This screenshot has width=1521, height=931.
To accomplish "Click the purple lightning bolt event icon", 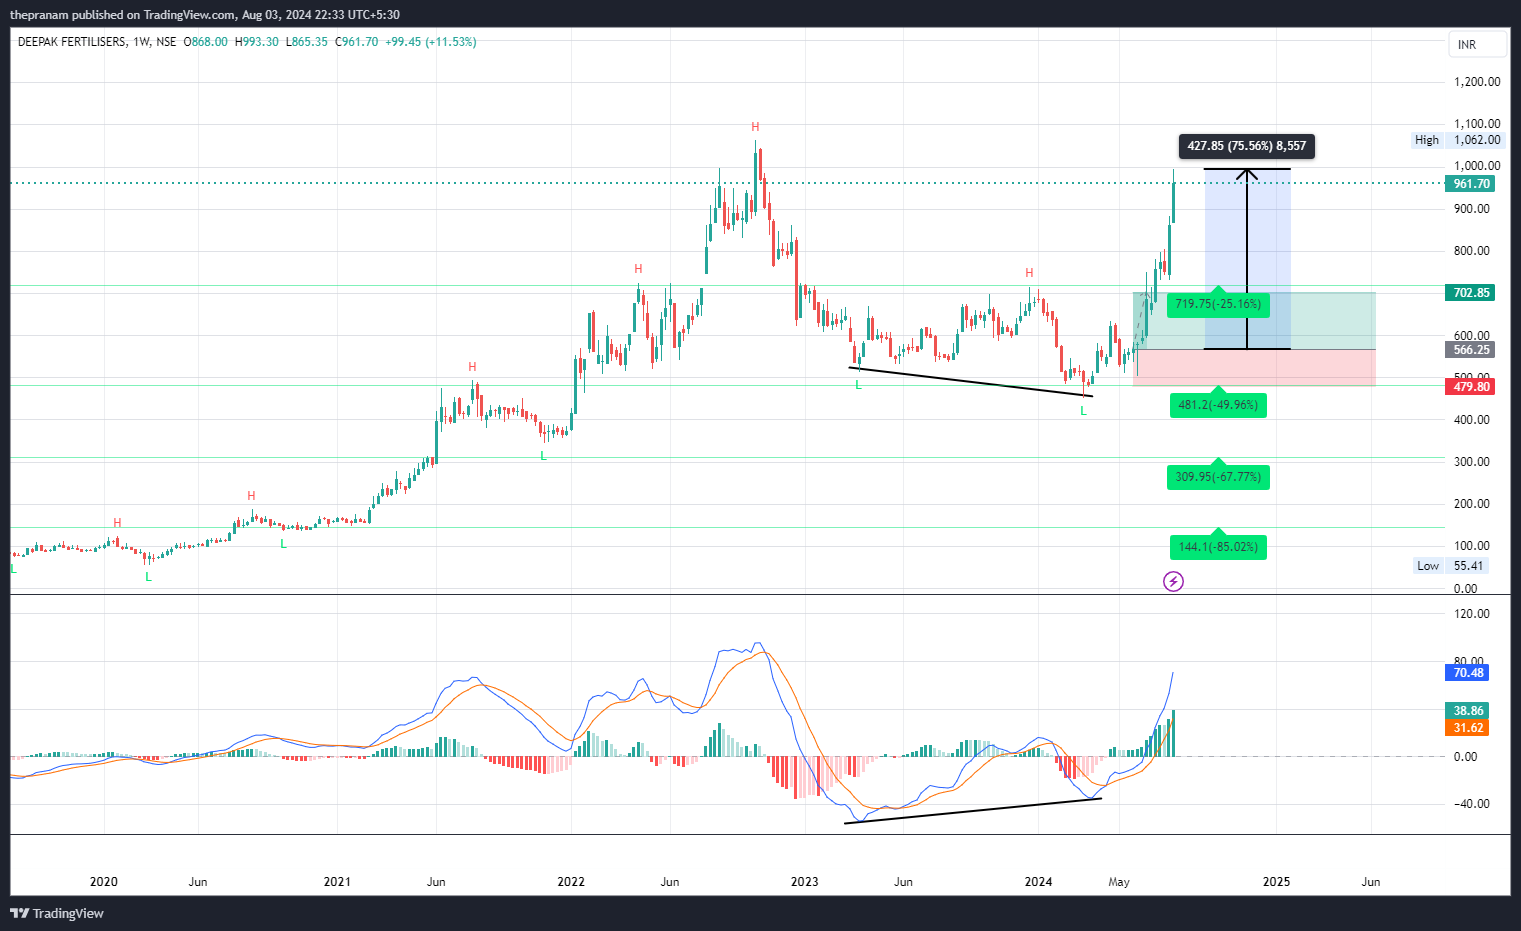I will [x=1174, y=581].
